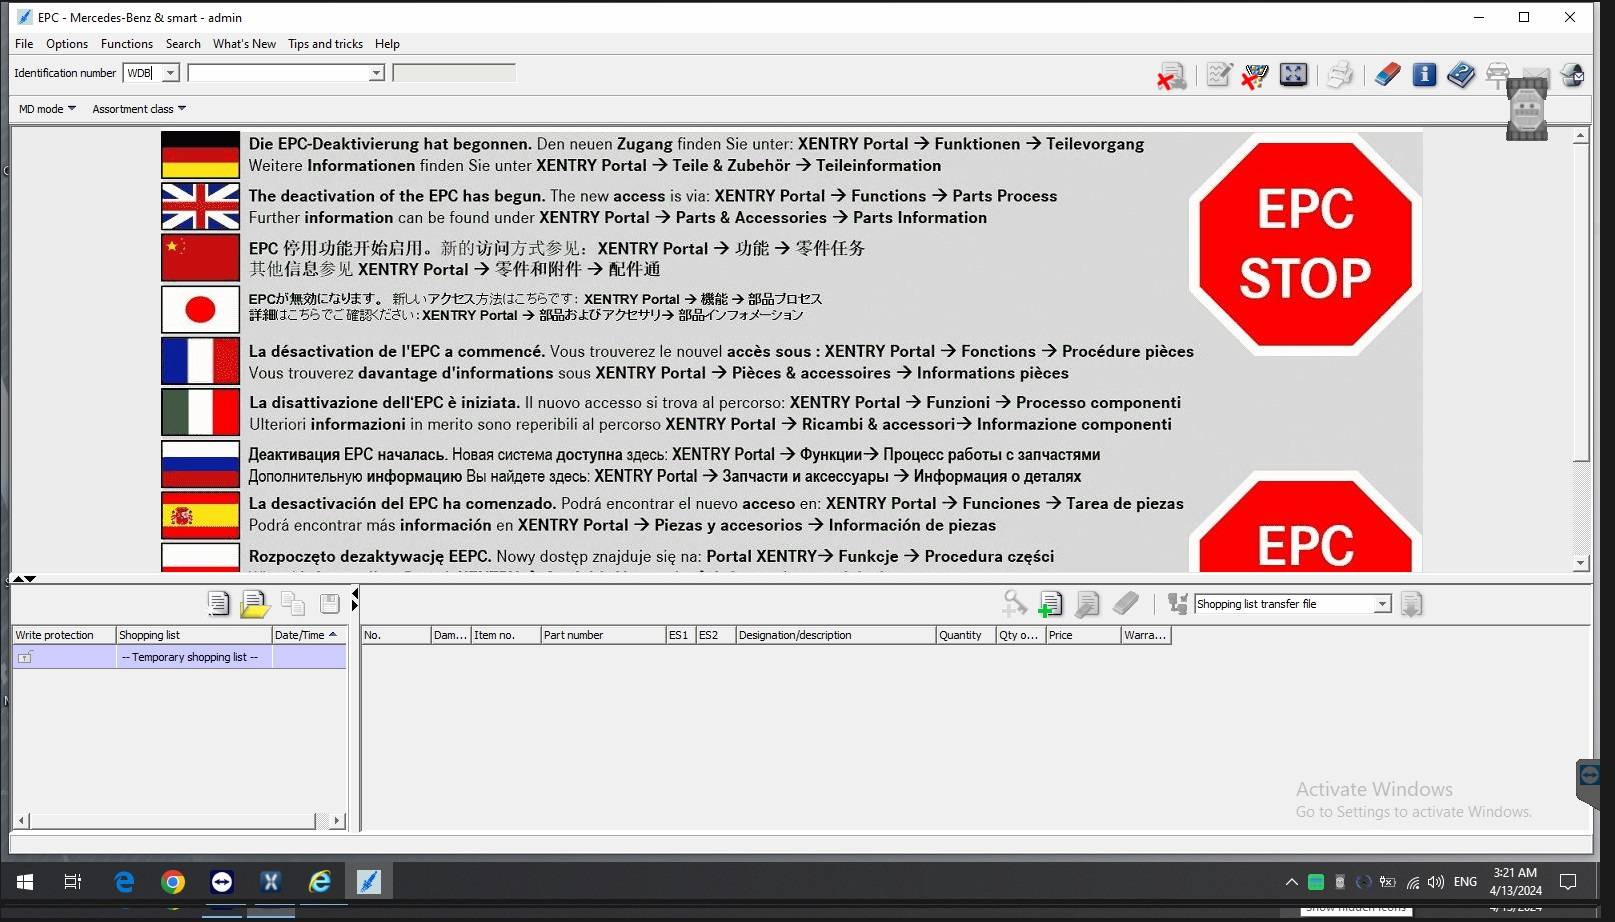Open the Tips and tricks menu
This screenshot has width=1615, height=922.
(x=325, y=44)
